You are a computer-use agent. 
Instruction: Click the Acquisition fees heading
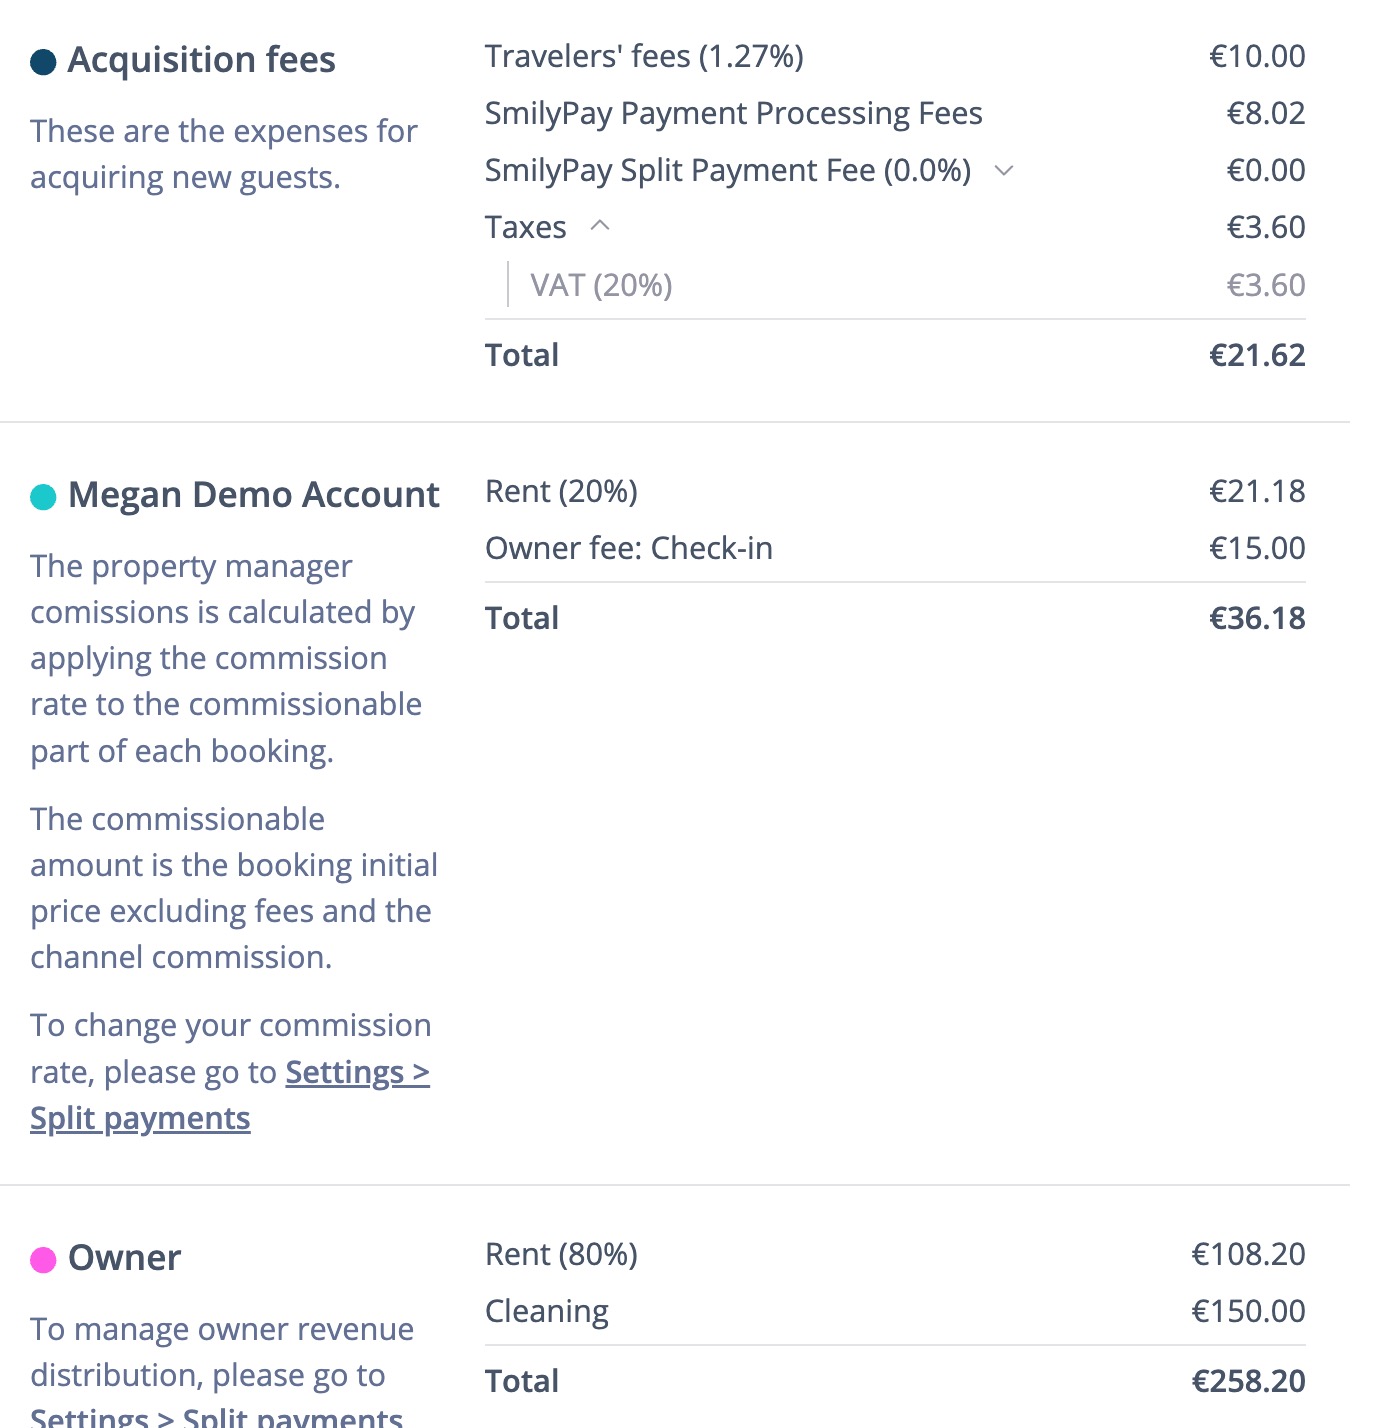201,60
